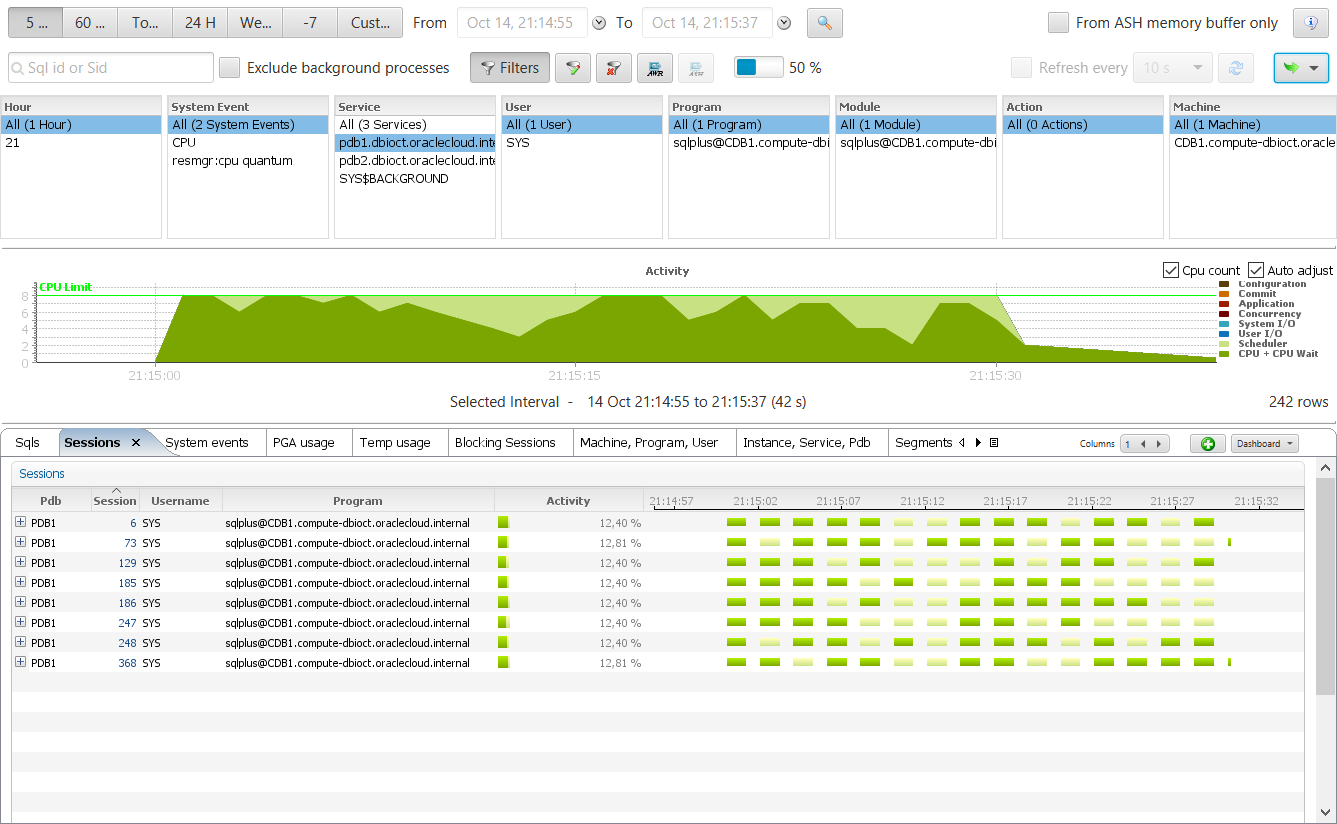Open the Dashboard dropdown

1265,443
